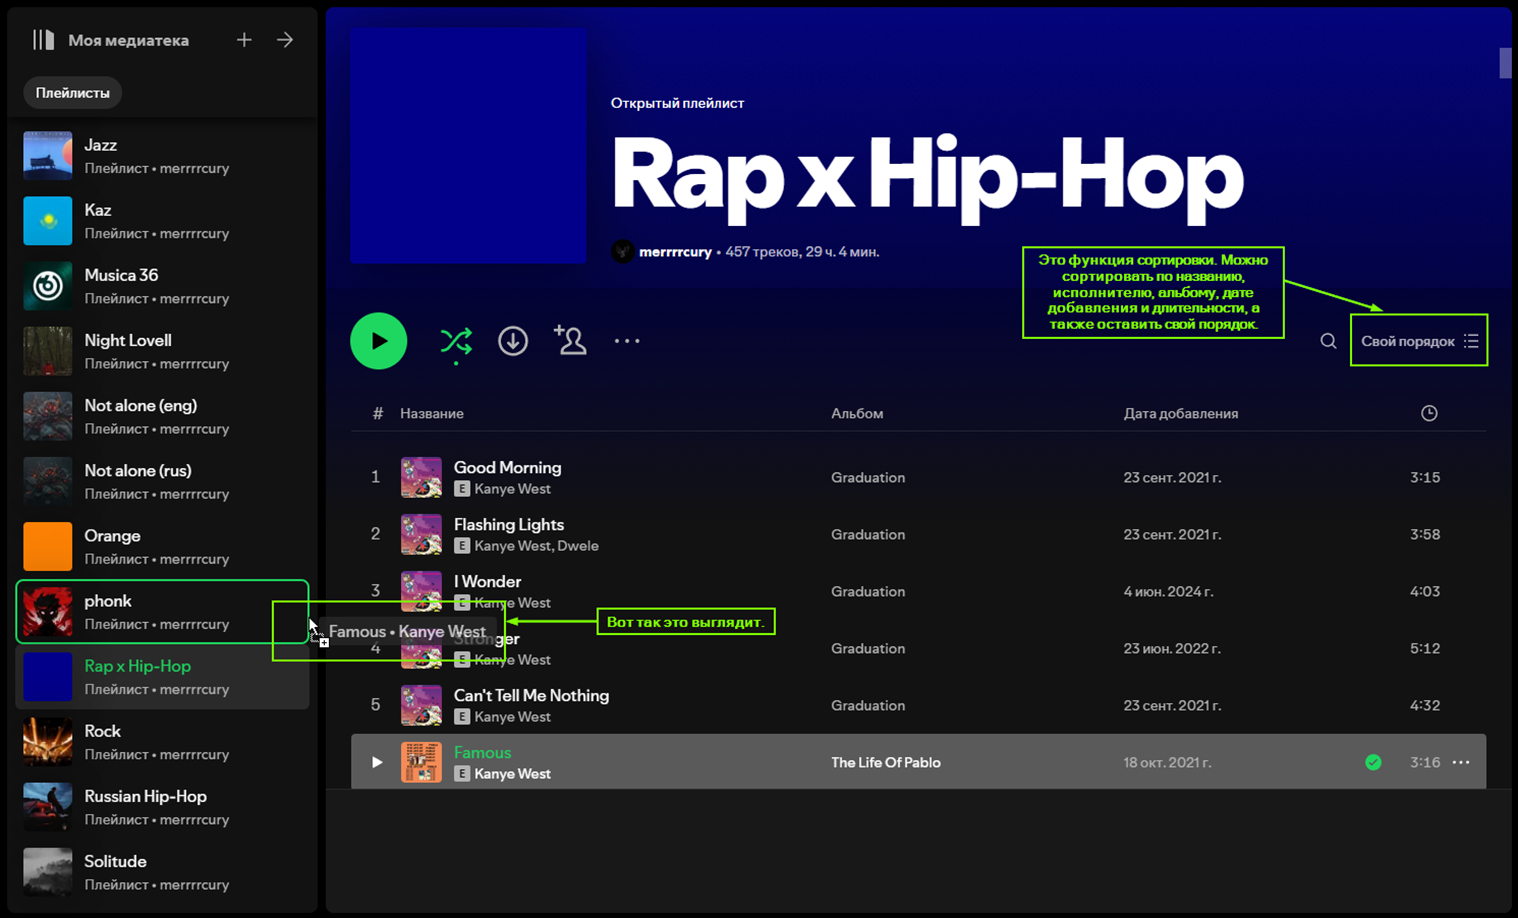Viewport: 1518px width, 918px height.
Task: Collapse the Моя медиатека library icon
Action: [43, 40]
